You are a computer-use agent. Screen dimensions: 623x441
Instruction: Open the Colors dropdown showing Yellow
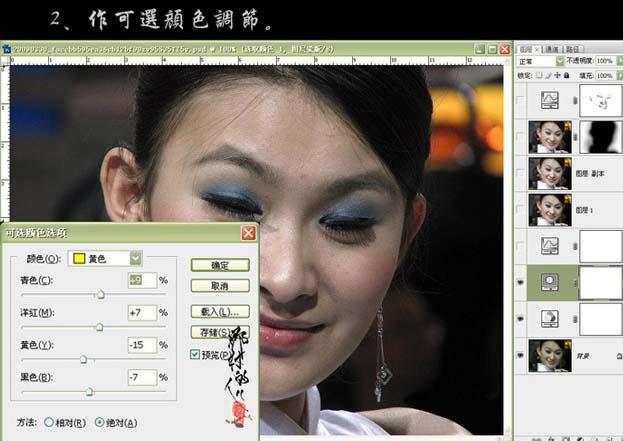click(136, 258)
